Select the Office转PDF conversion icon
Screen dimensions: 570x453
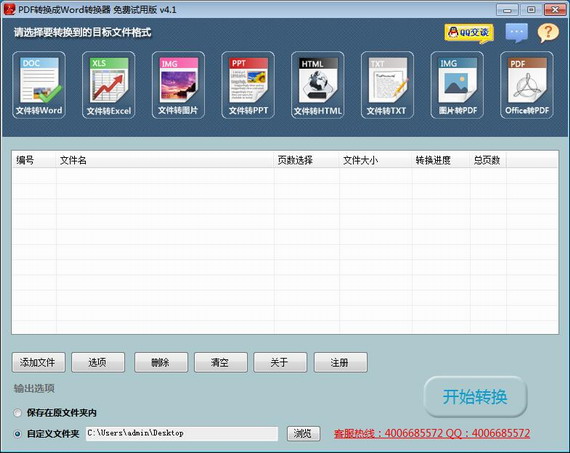click(527, 85)
